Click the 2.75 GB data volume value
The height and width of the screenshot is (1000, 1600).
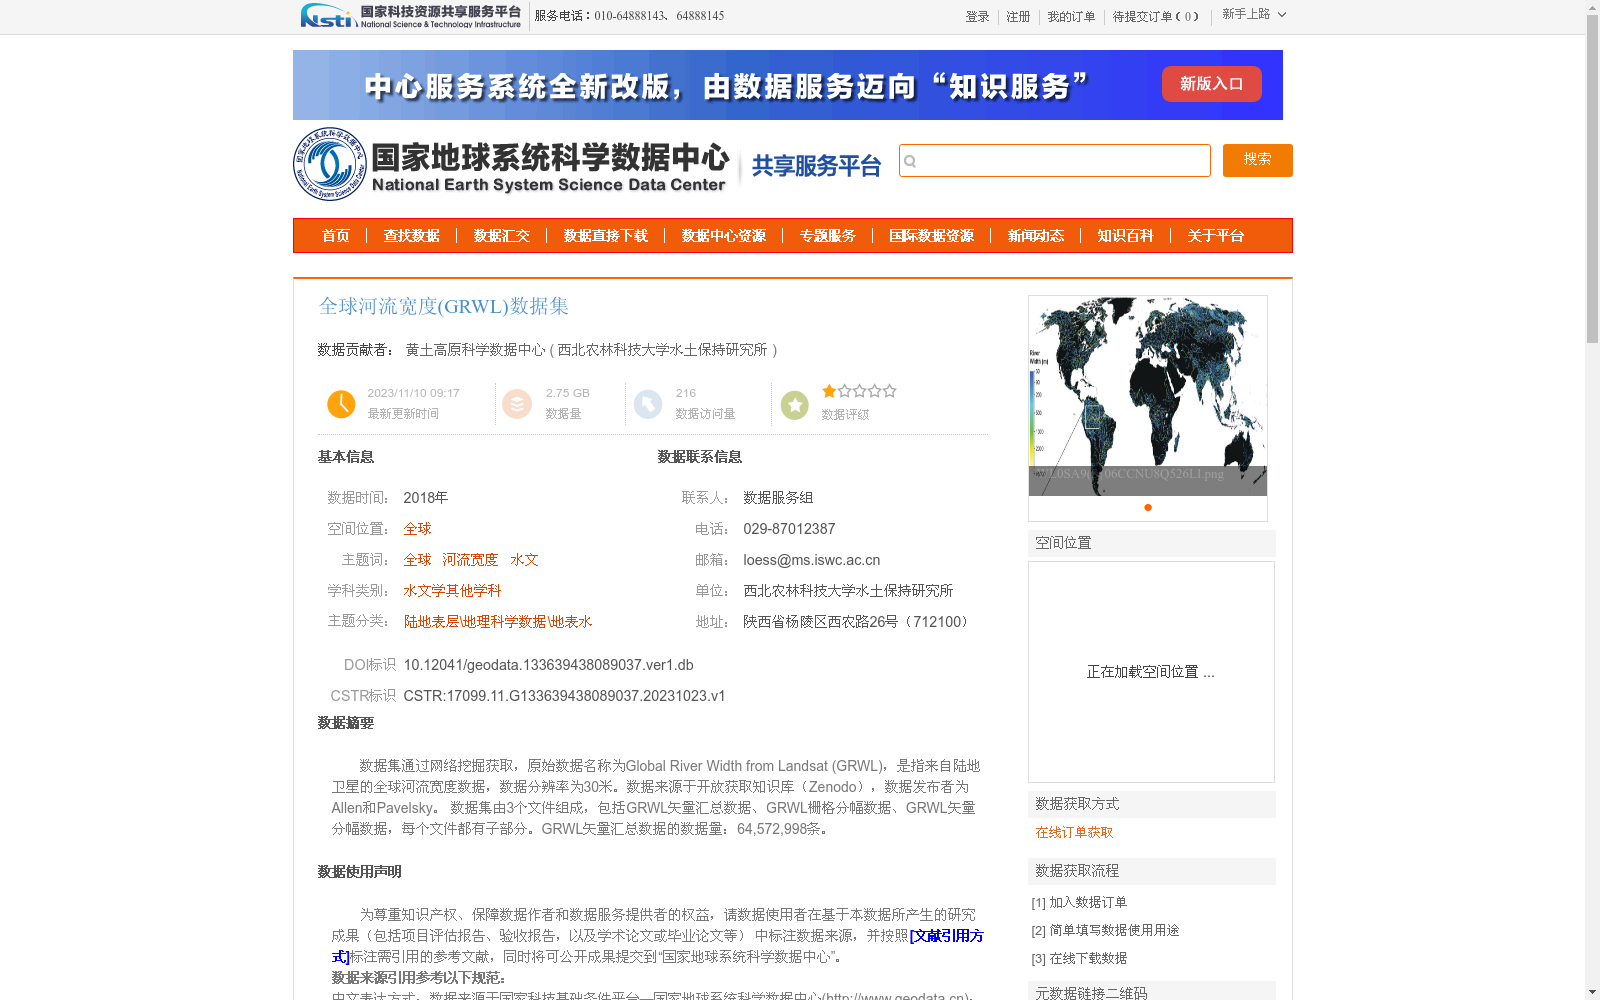(x=567, y=393)
